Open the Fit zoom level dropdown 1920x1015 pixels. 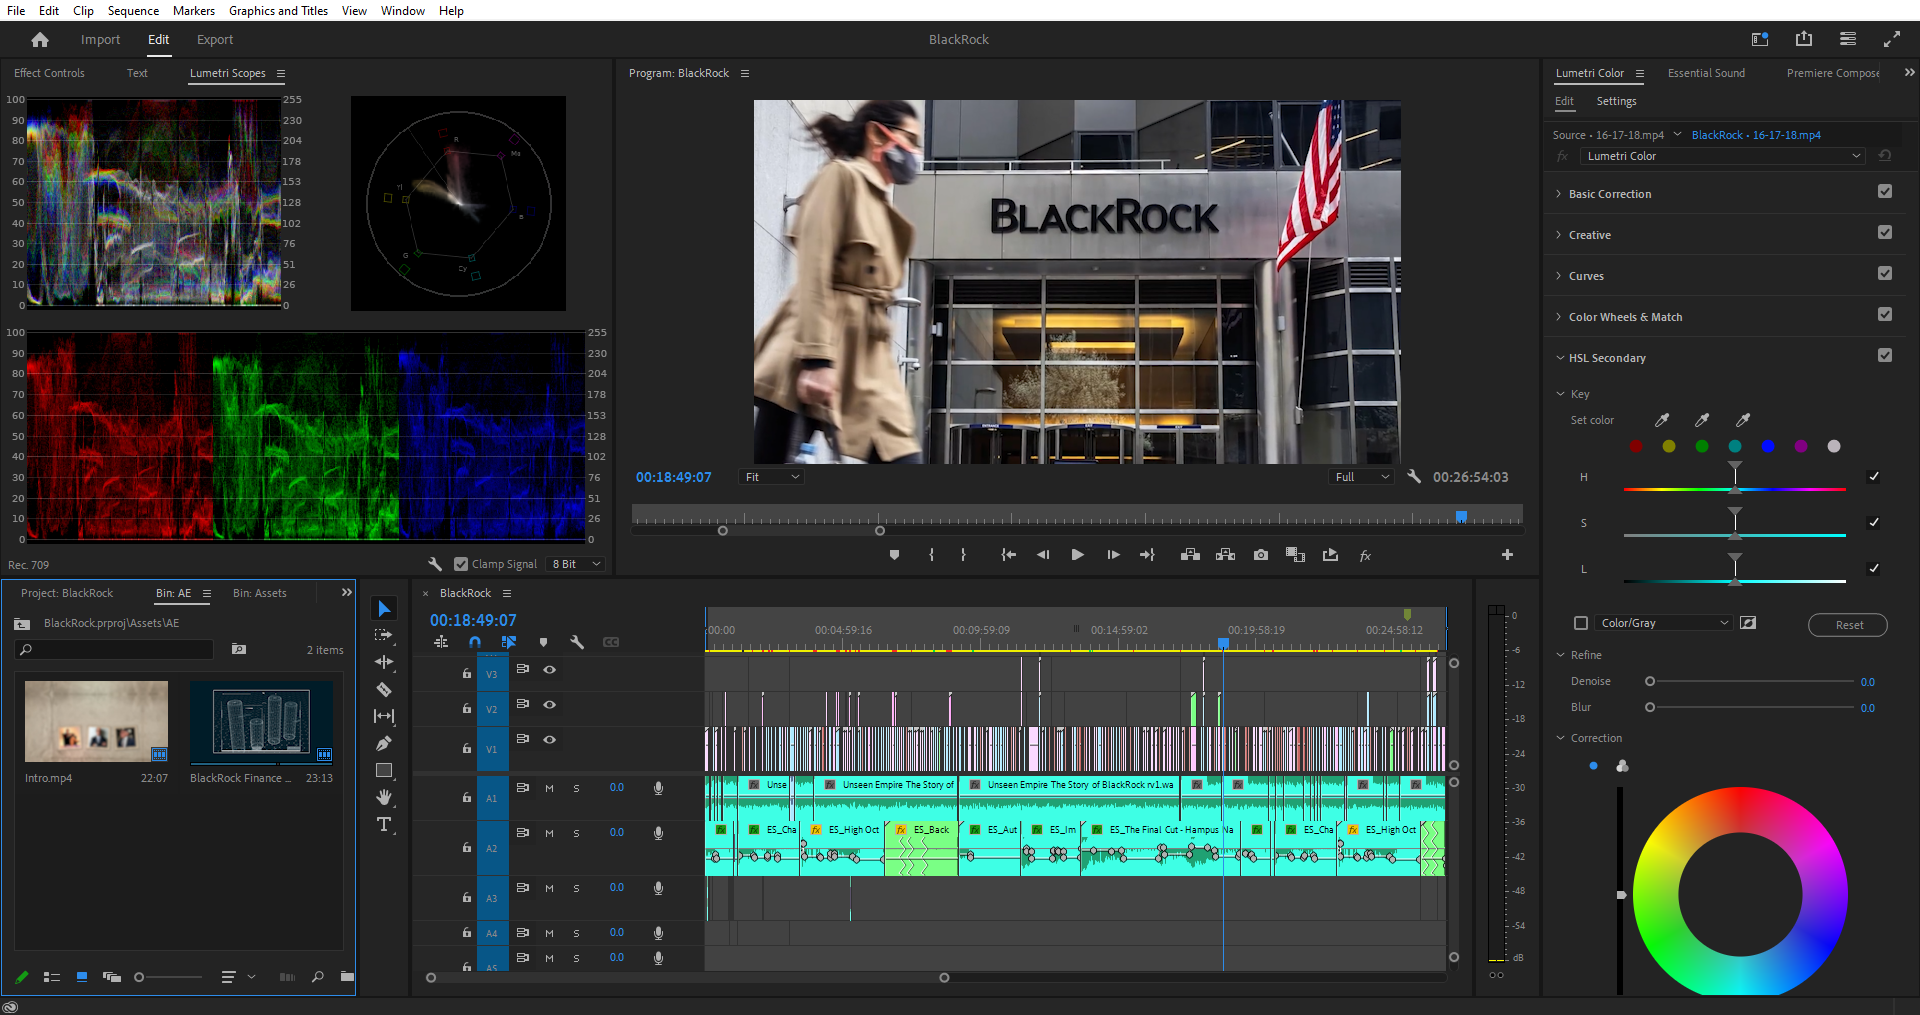click(771, 477)
